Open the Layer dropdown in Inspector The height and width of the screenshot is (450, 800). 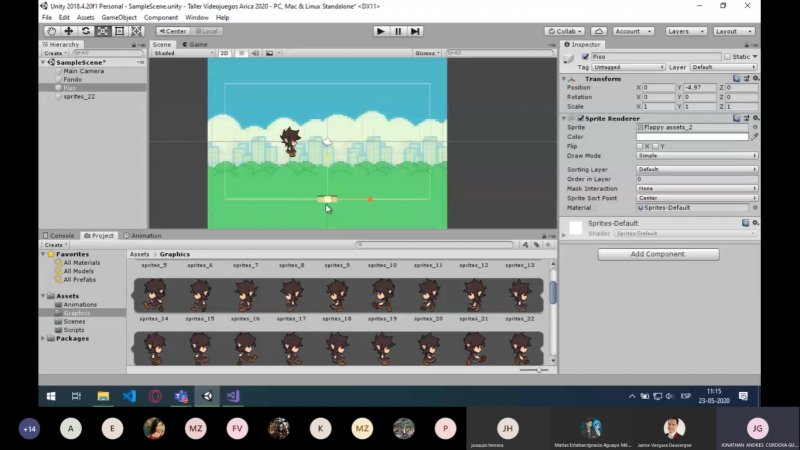click(x=723, y=67)
